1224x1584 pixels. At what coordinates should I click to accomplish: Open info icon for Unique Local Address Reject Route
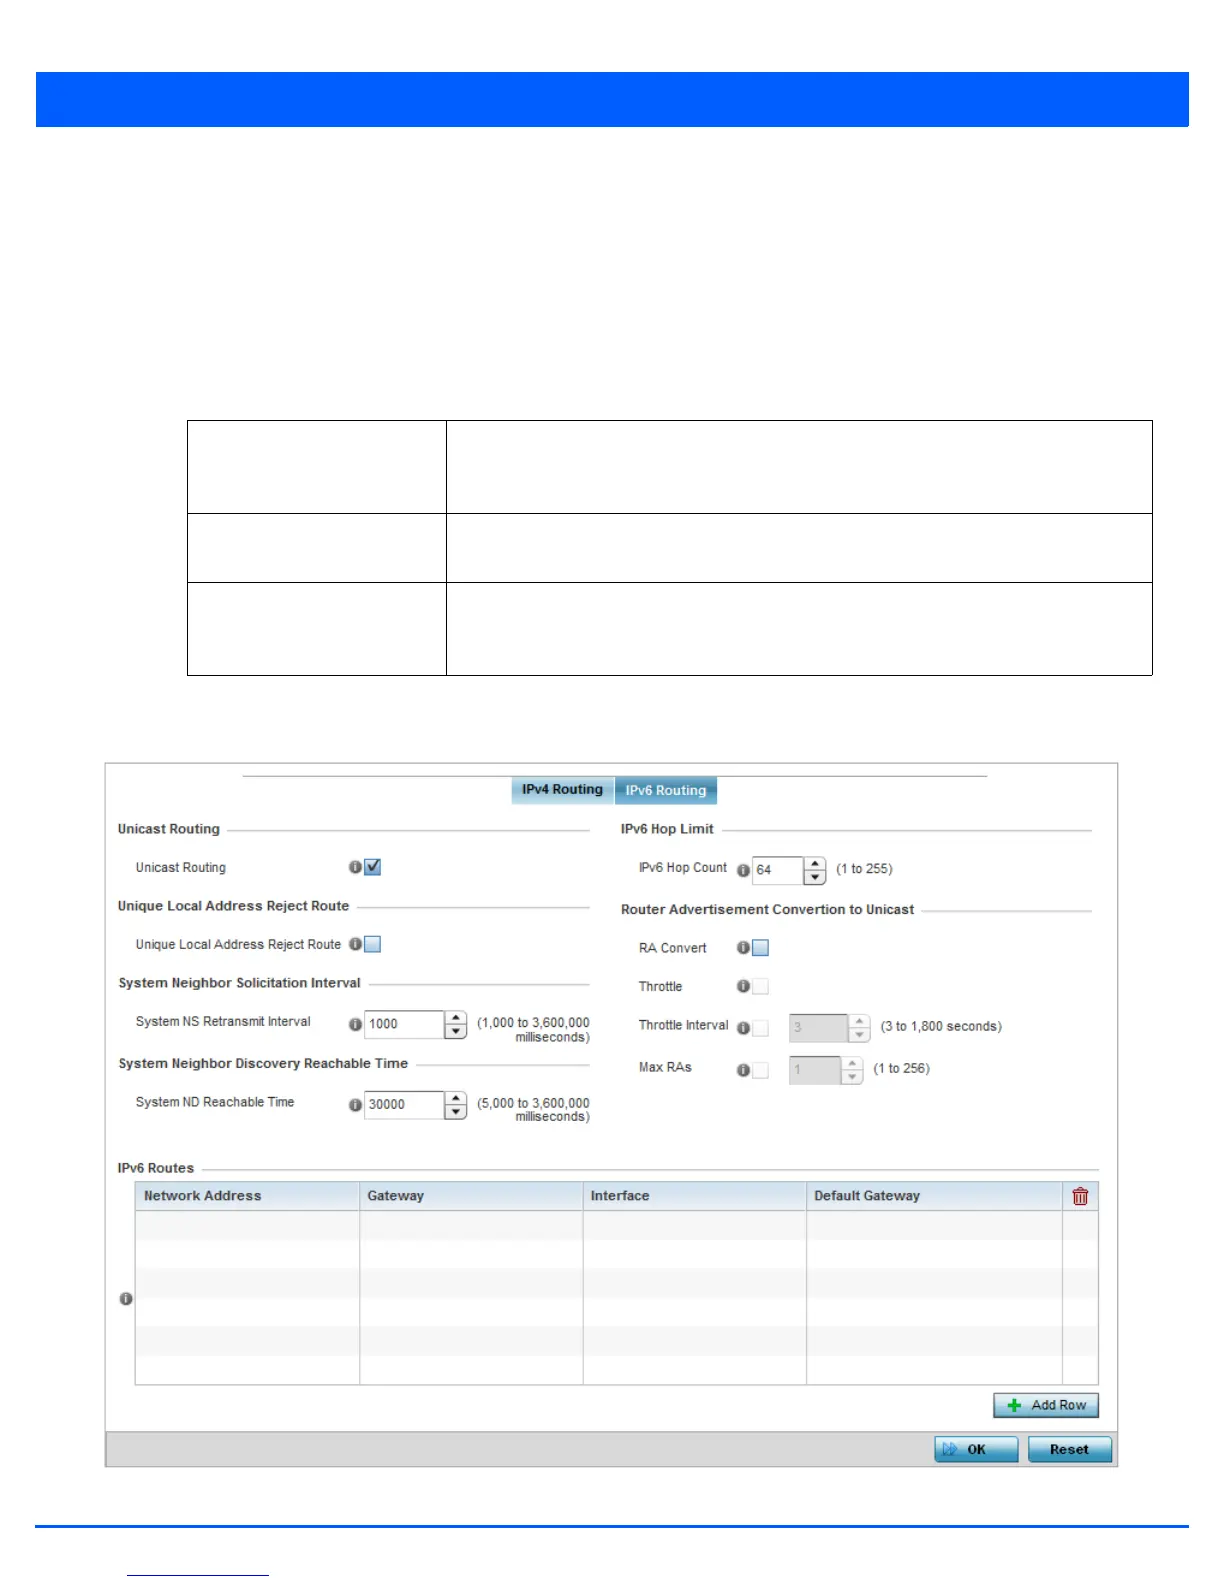355,944
